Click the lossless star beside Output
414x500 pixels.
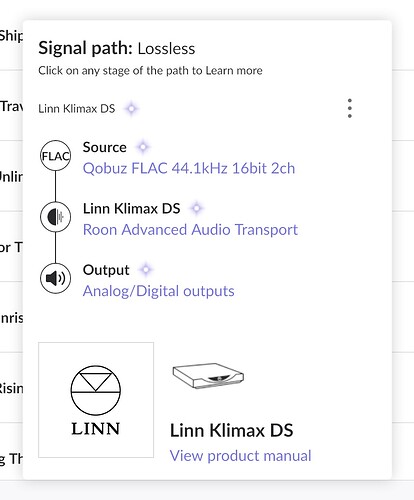click(x=146, y=269)
